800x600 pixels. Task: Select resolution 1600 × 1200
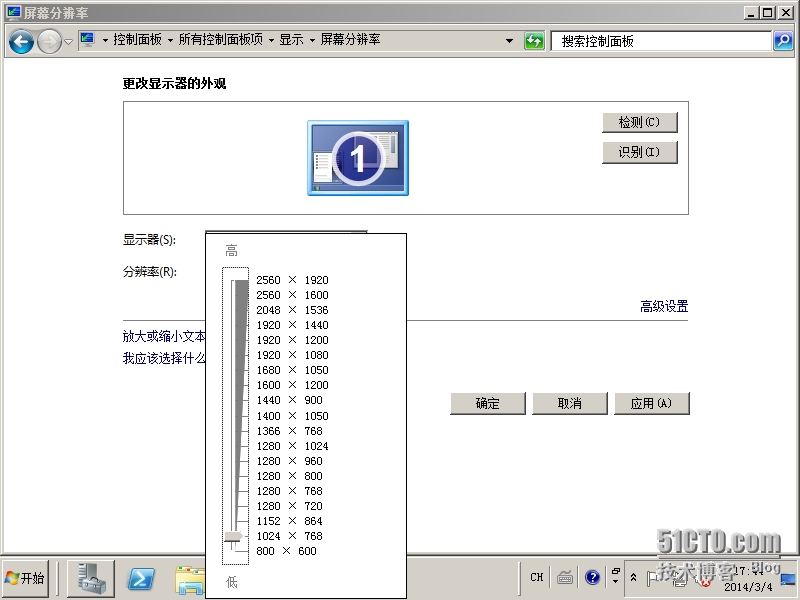(x=292, y=385)
